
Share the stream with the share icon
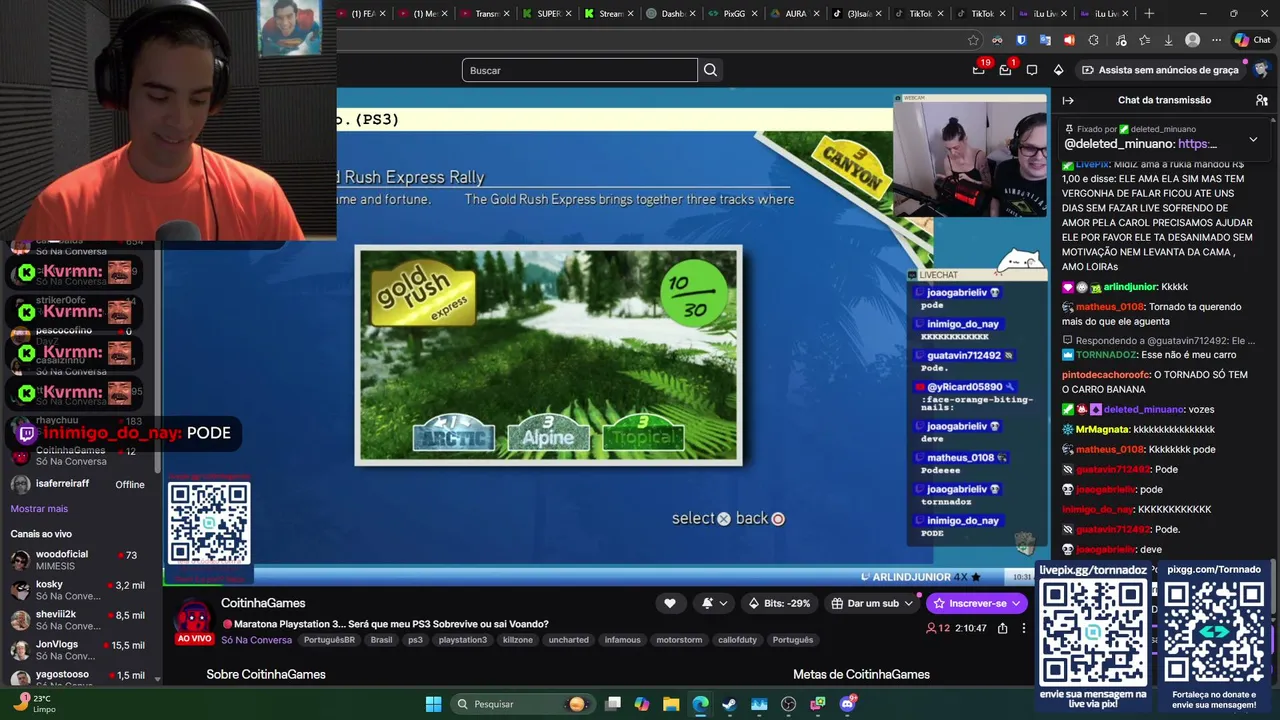pyautogui.click(x=1003, y=628)
